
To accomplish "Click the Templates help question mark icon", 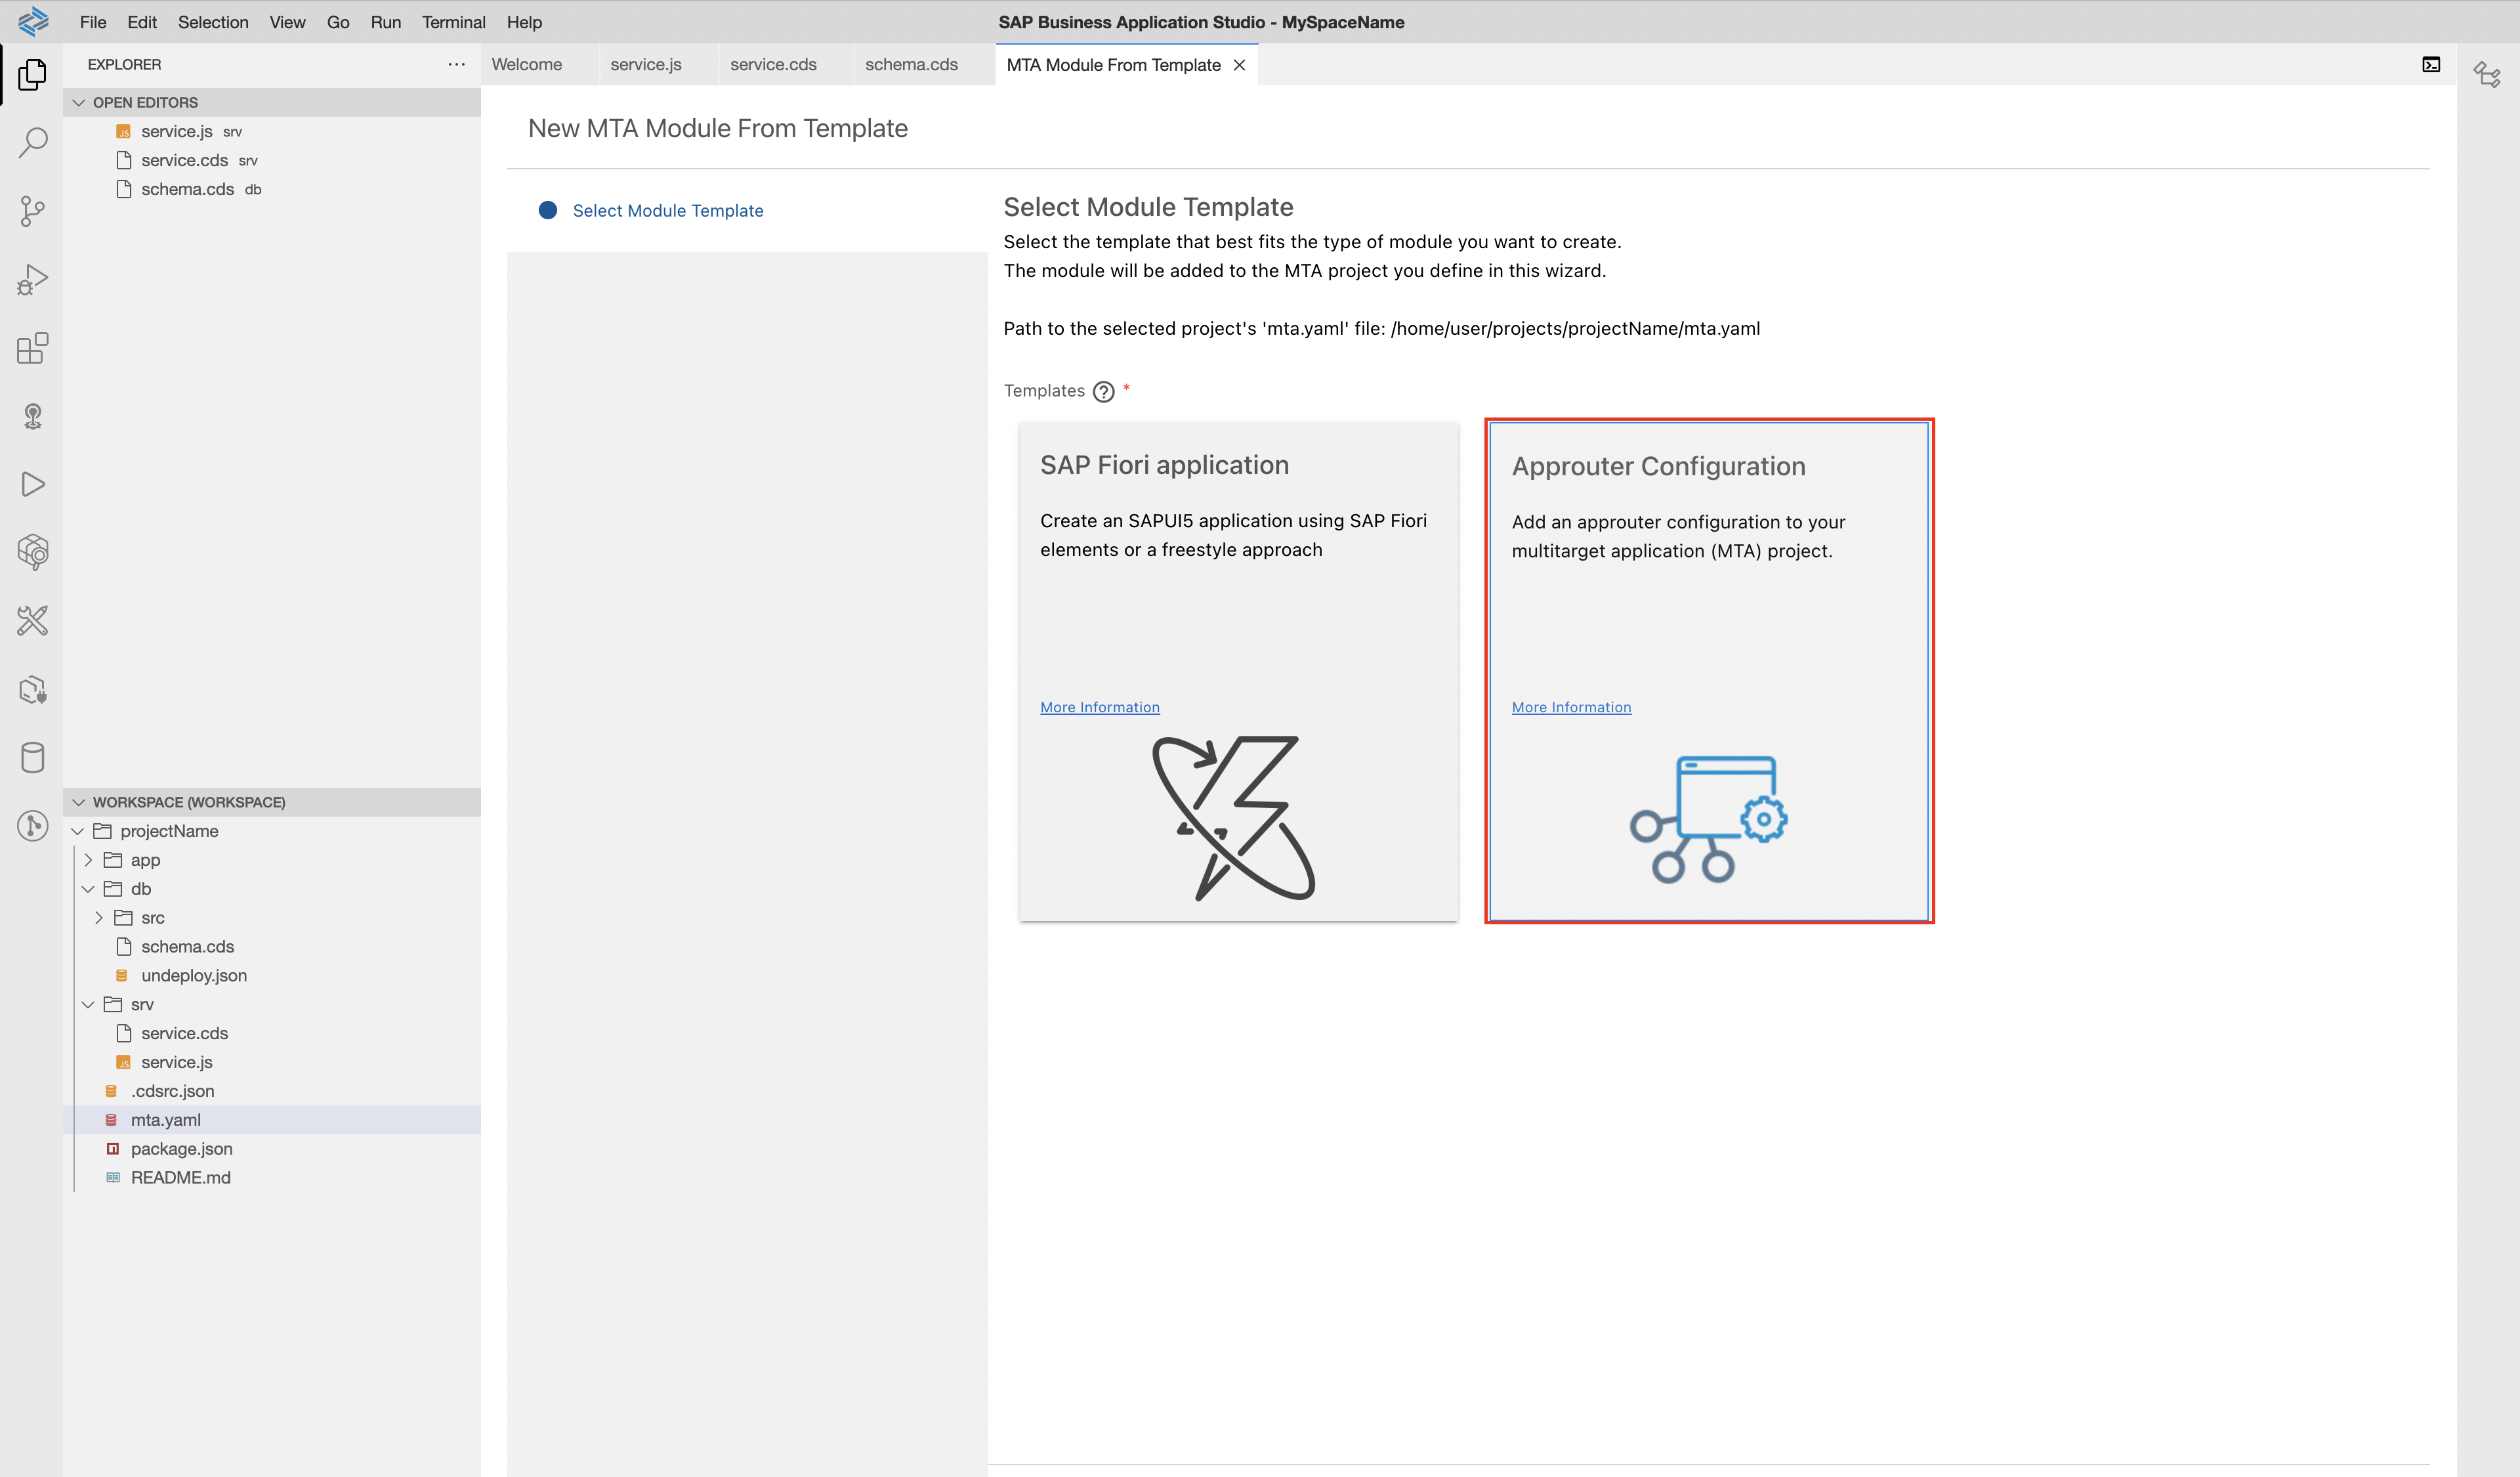I will click(1103, 392).
